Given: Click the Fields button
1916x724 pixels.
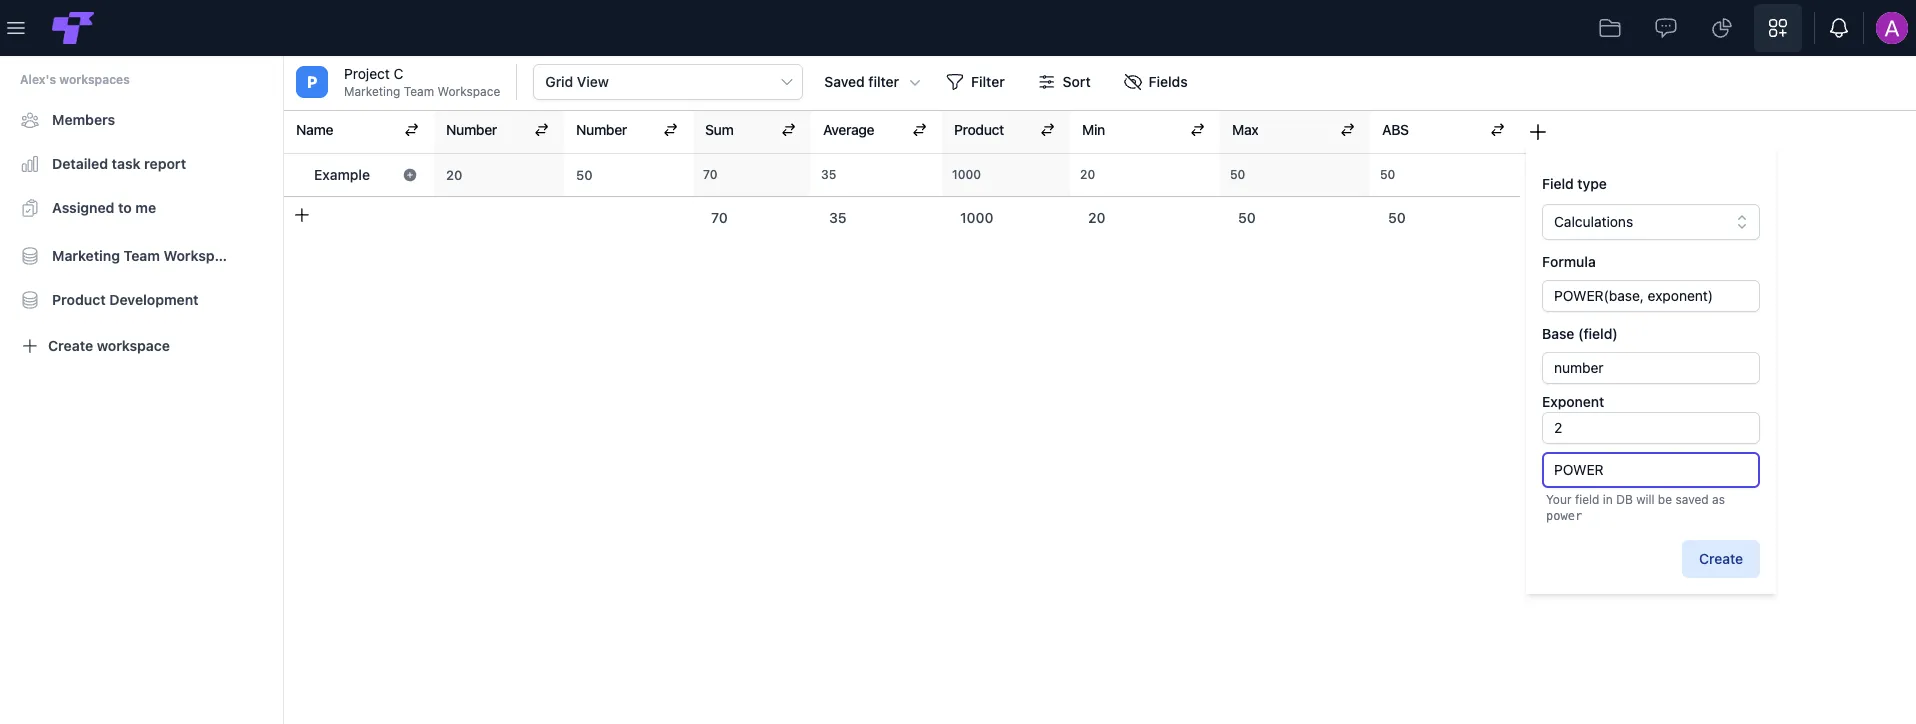Looking at the screenshot, I should (x=1156, y=82).
